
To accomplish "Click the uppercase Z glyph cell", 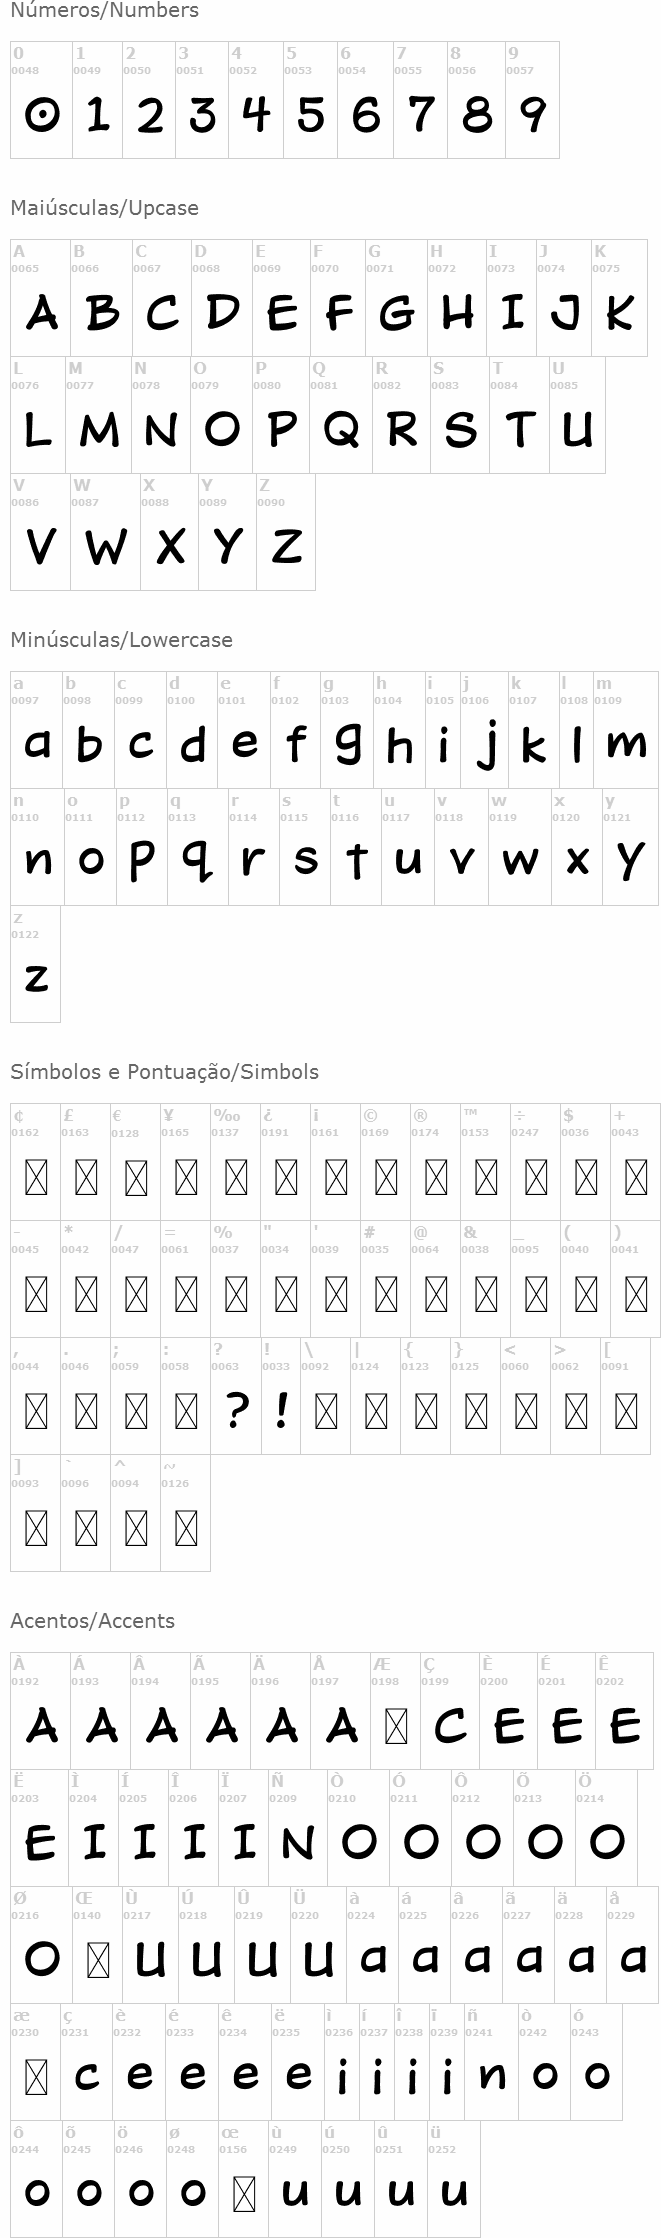I will 286,532.
